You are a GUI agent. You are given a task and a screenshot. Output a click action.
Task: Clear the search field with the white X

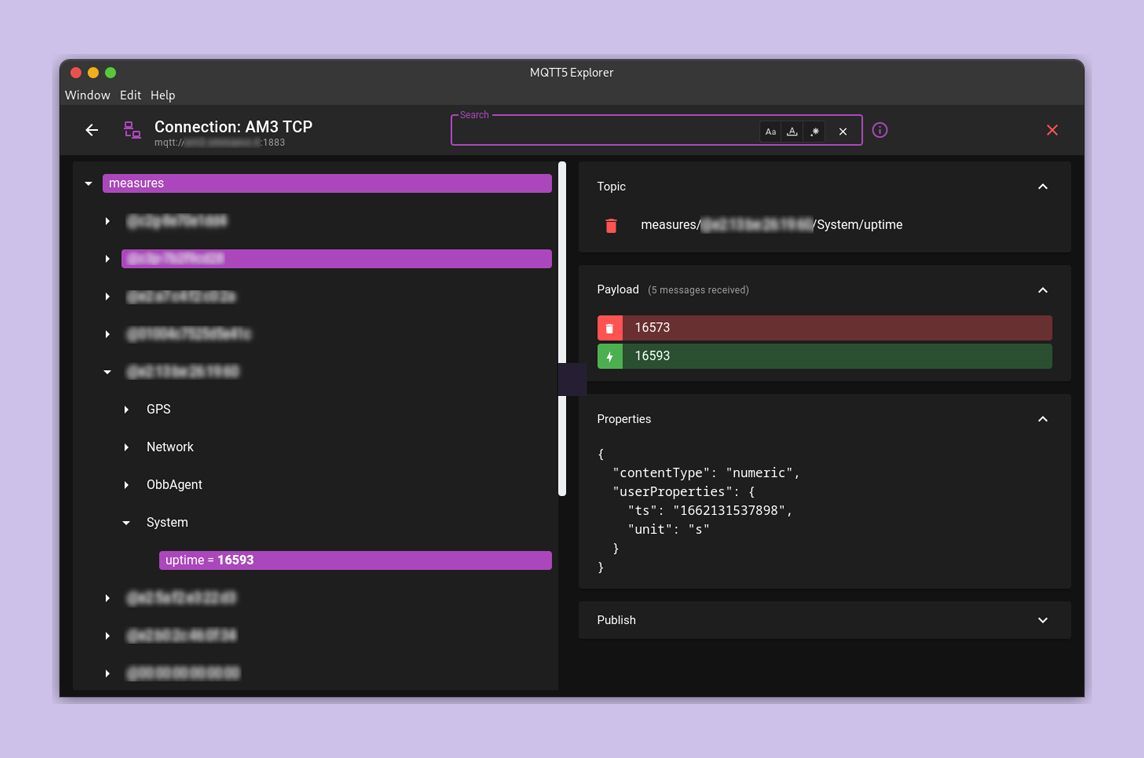[x=843, y=131]
